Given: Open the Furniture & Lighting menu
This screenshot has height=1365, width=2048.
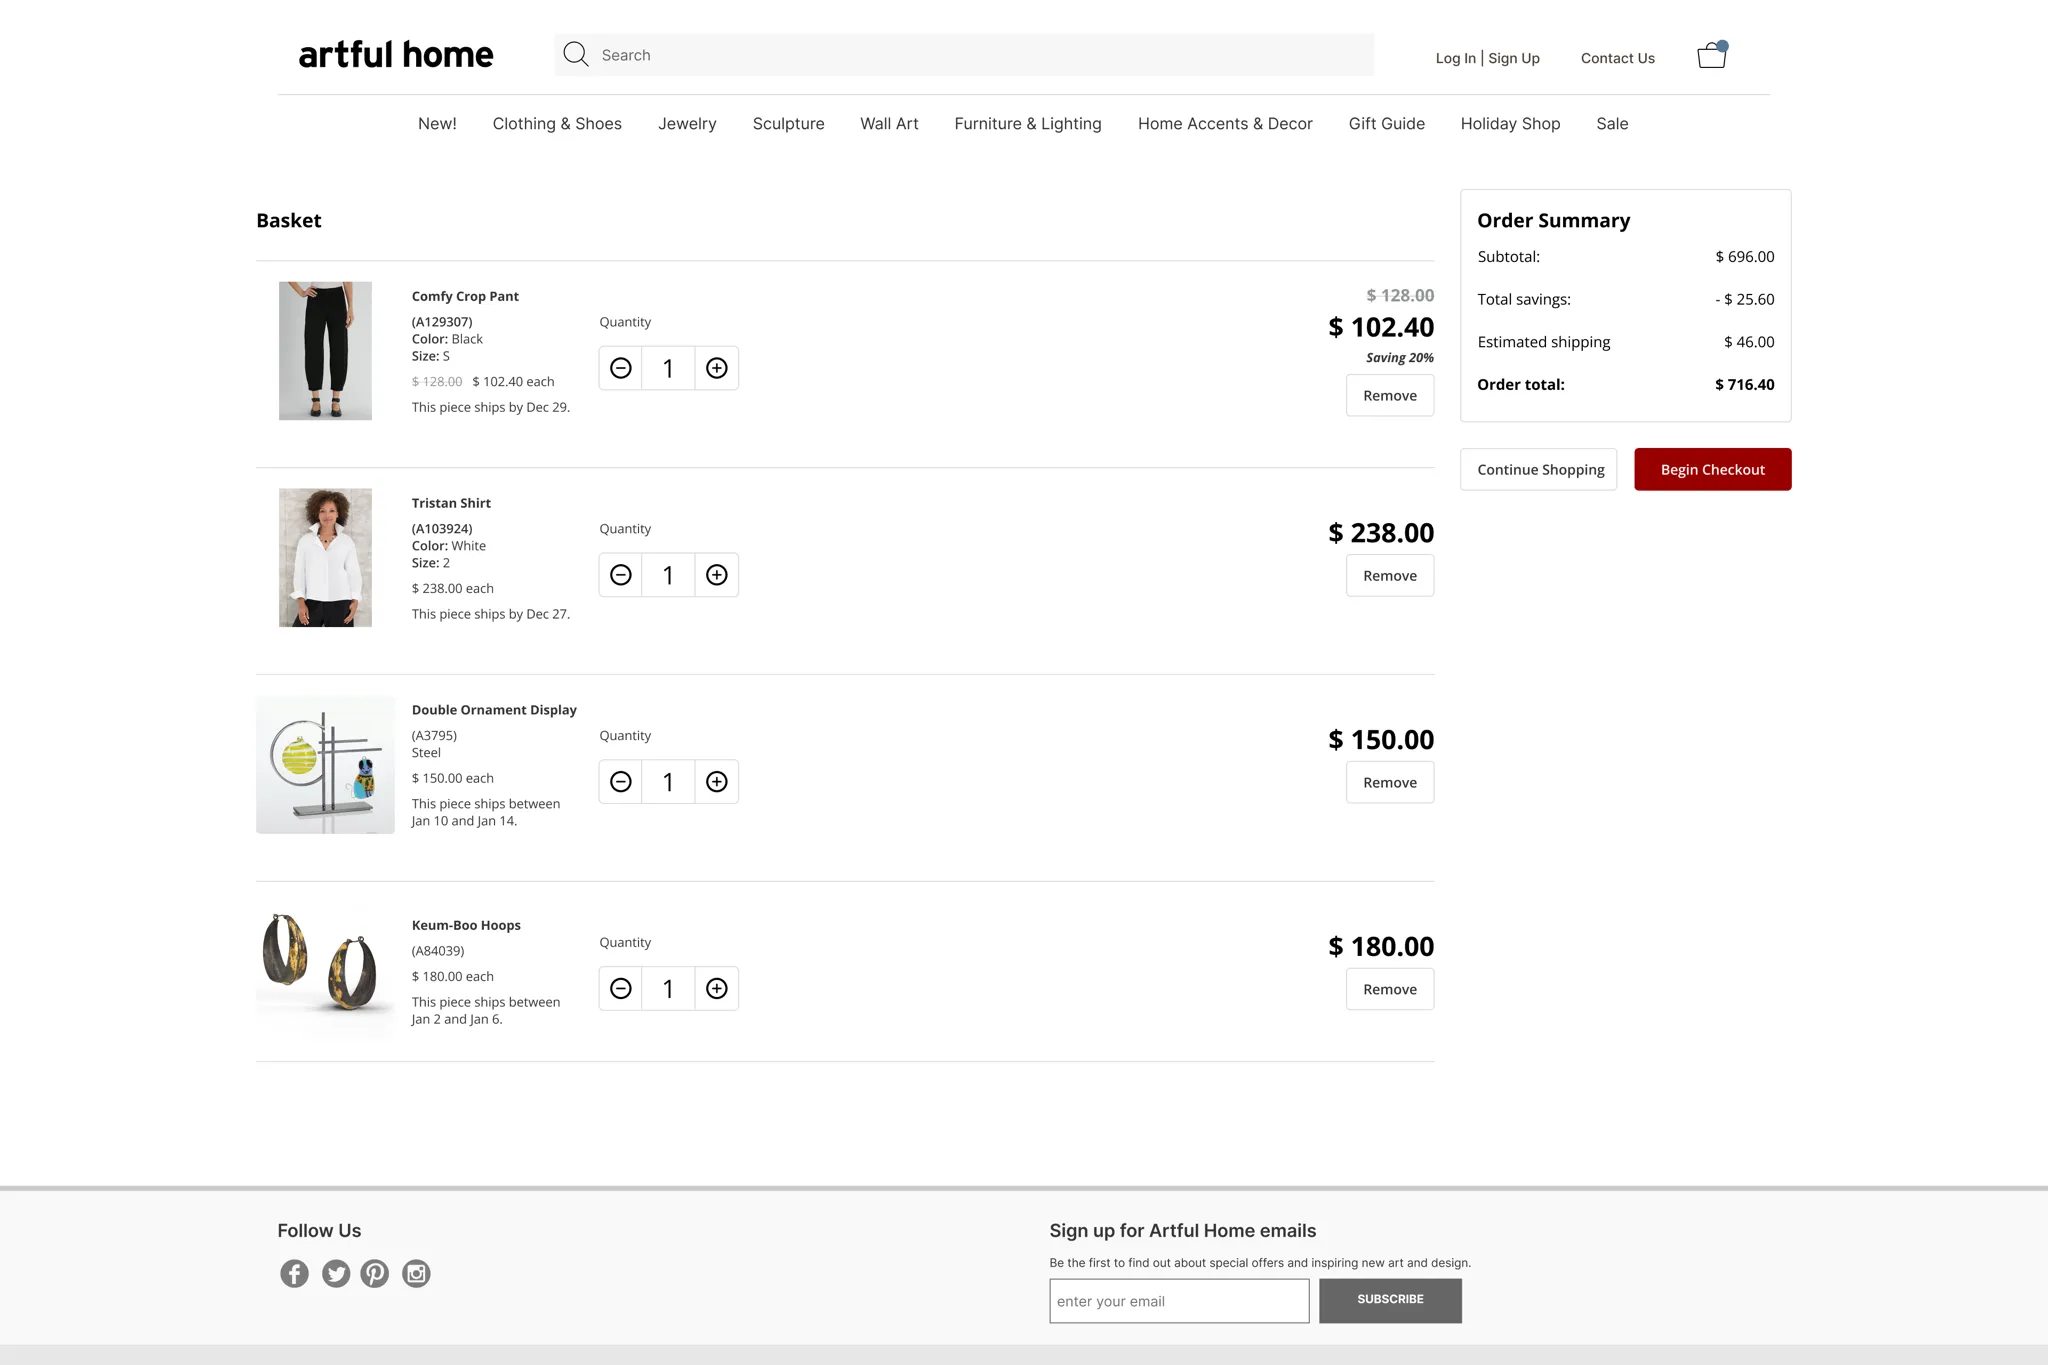Looking at the screenshot, I should [x=1027, y=123].
